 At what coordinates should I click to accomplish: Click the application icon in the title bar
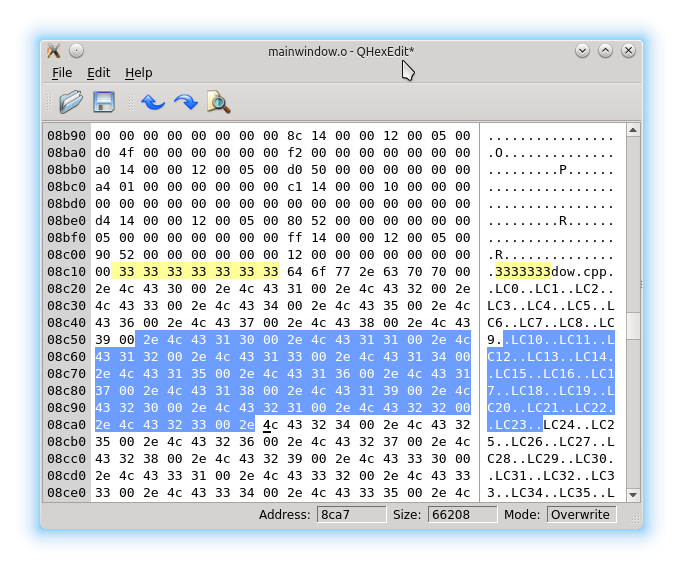pos(54,51)
